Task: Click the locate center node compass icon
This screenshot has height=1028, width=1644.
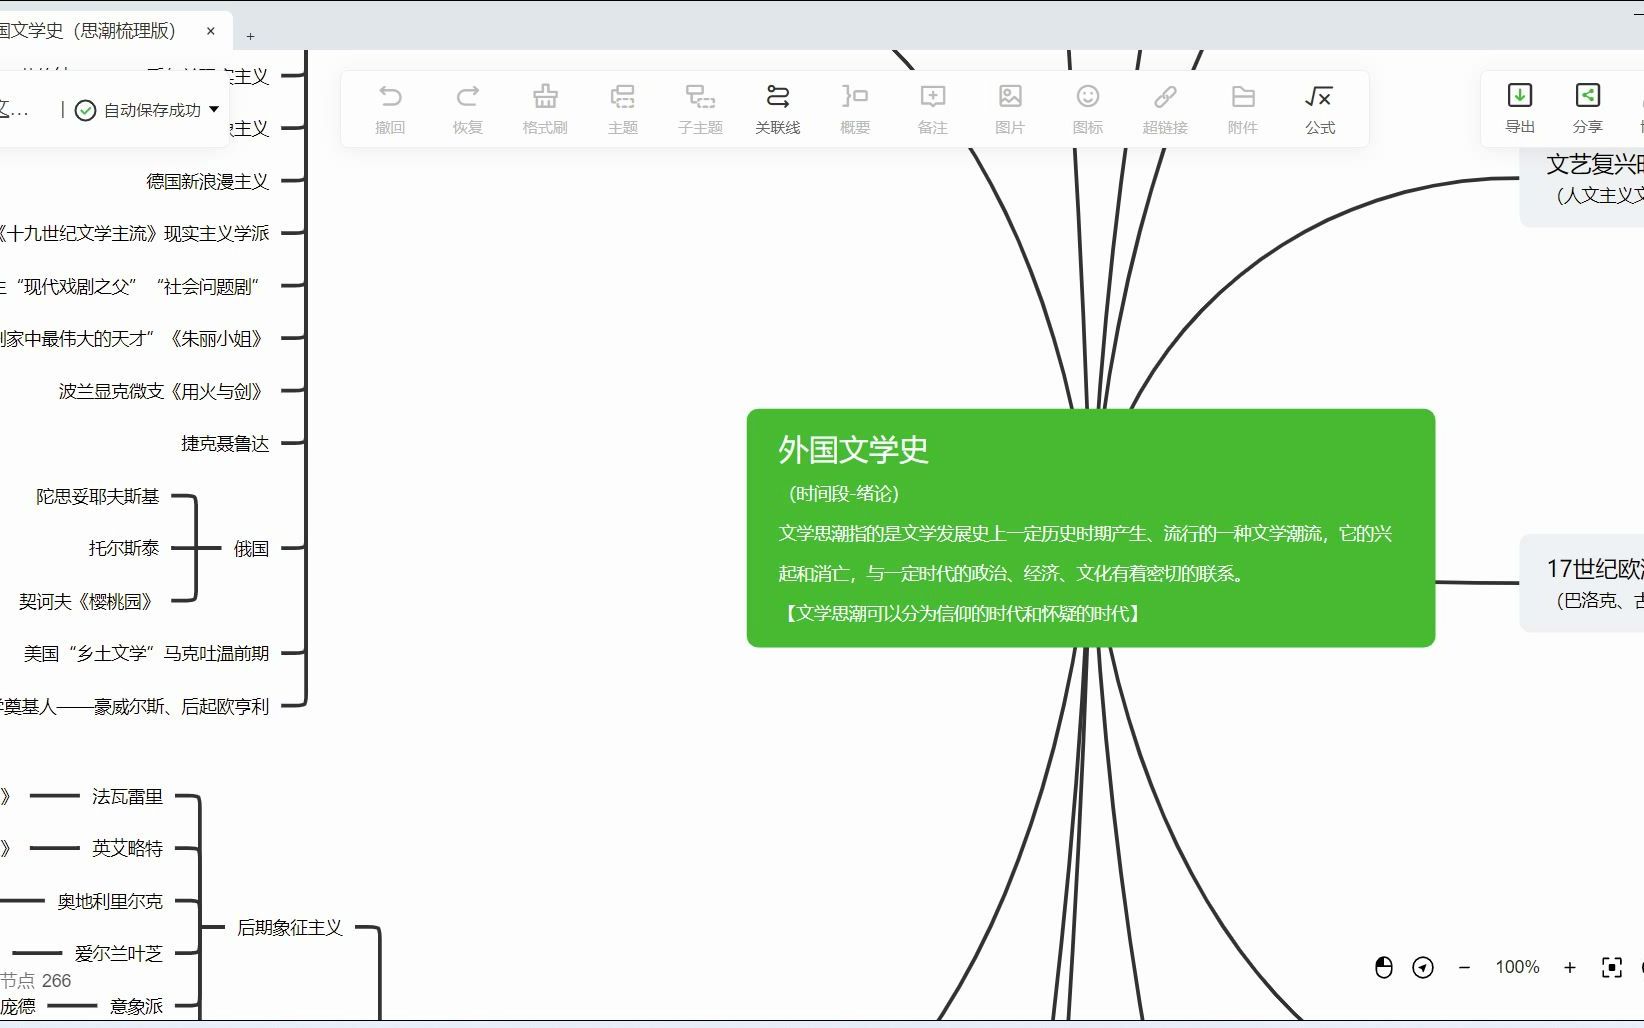Action: point(1423,967)
